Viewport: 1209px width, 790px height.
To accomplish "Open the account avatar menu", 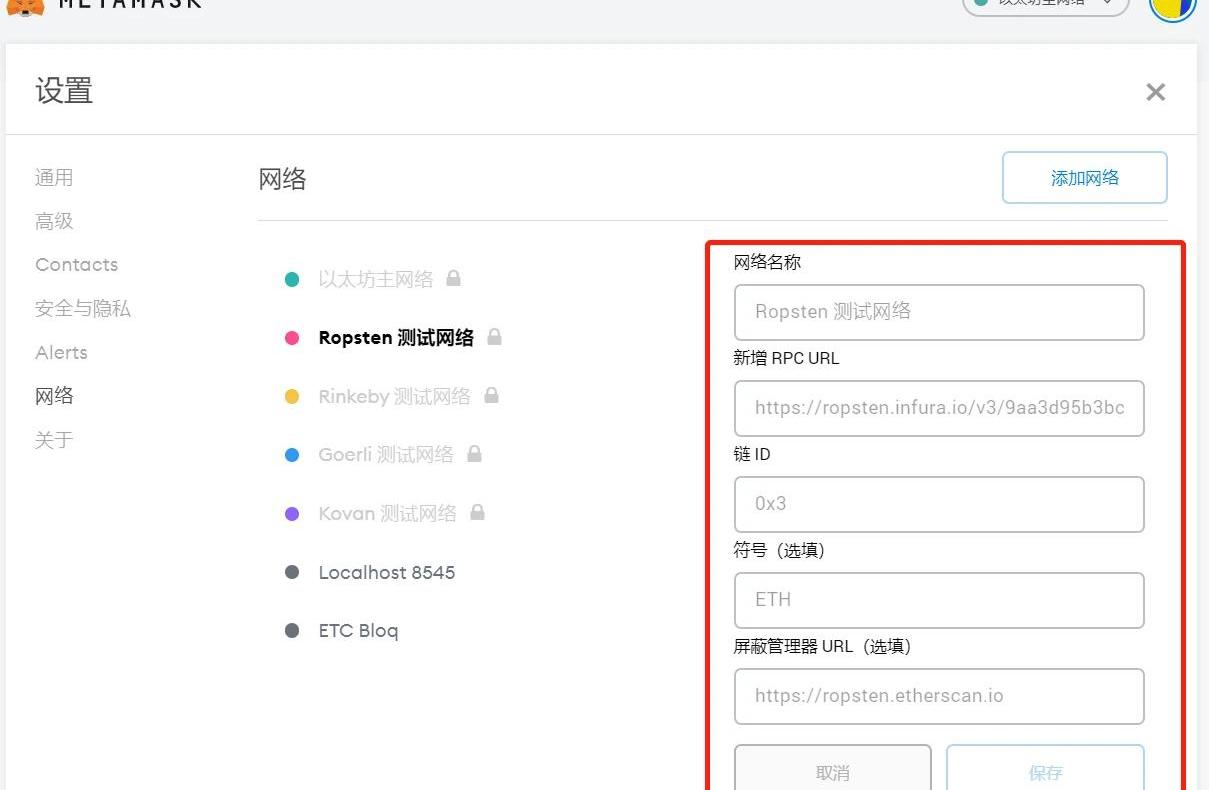I will (x=1173, y=6).
